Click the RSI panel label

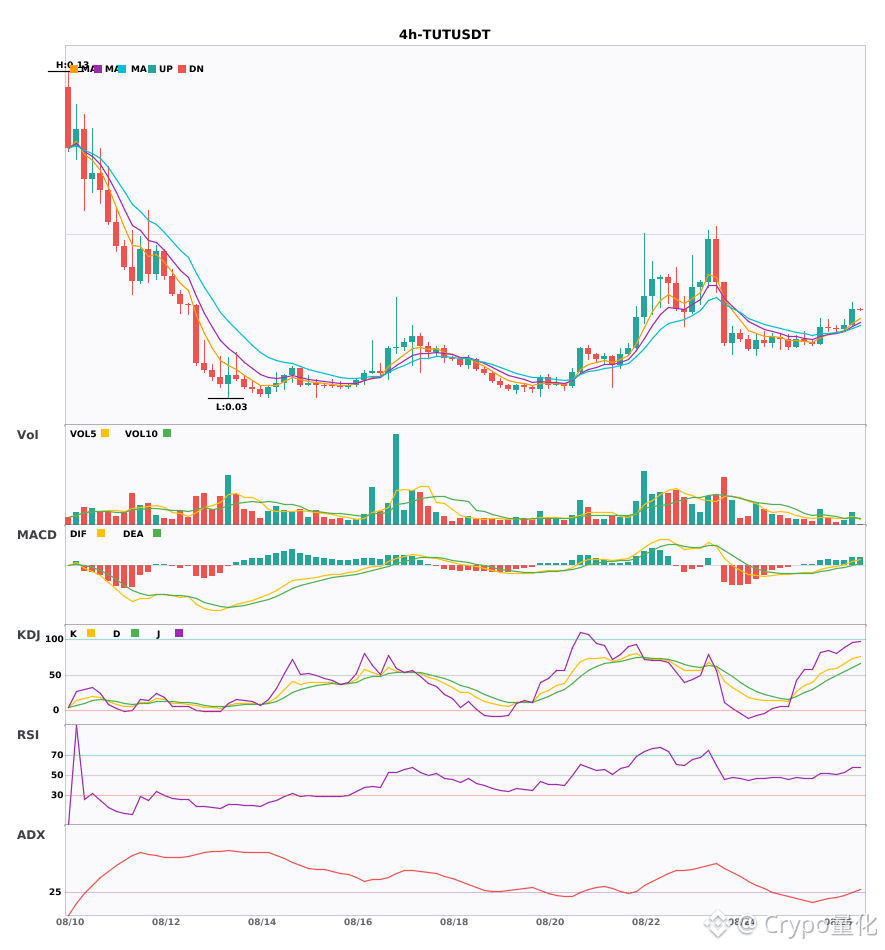[x=28, y=735]
